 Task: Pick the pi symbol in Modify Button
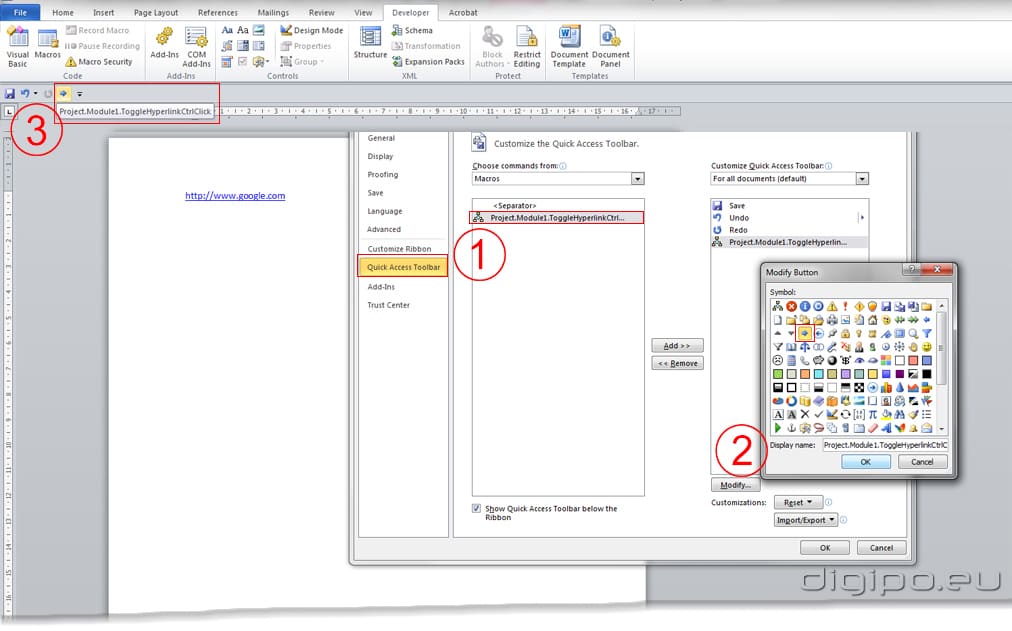(873, 414)
